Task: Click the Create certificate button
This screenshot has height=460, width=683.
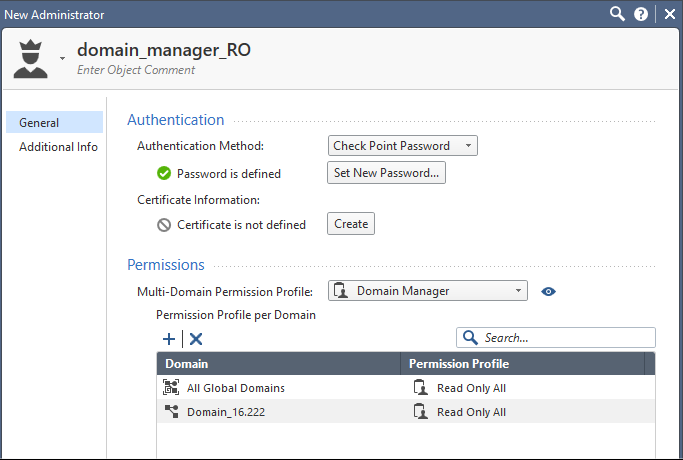Action: pyautogui.click(x=351, y=224)
